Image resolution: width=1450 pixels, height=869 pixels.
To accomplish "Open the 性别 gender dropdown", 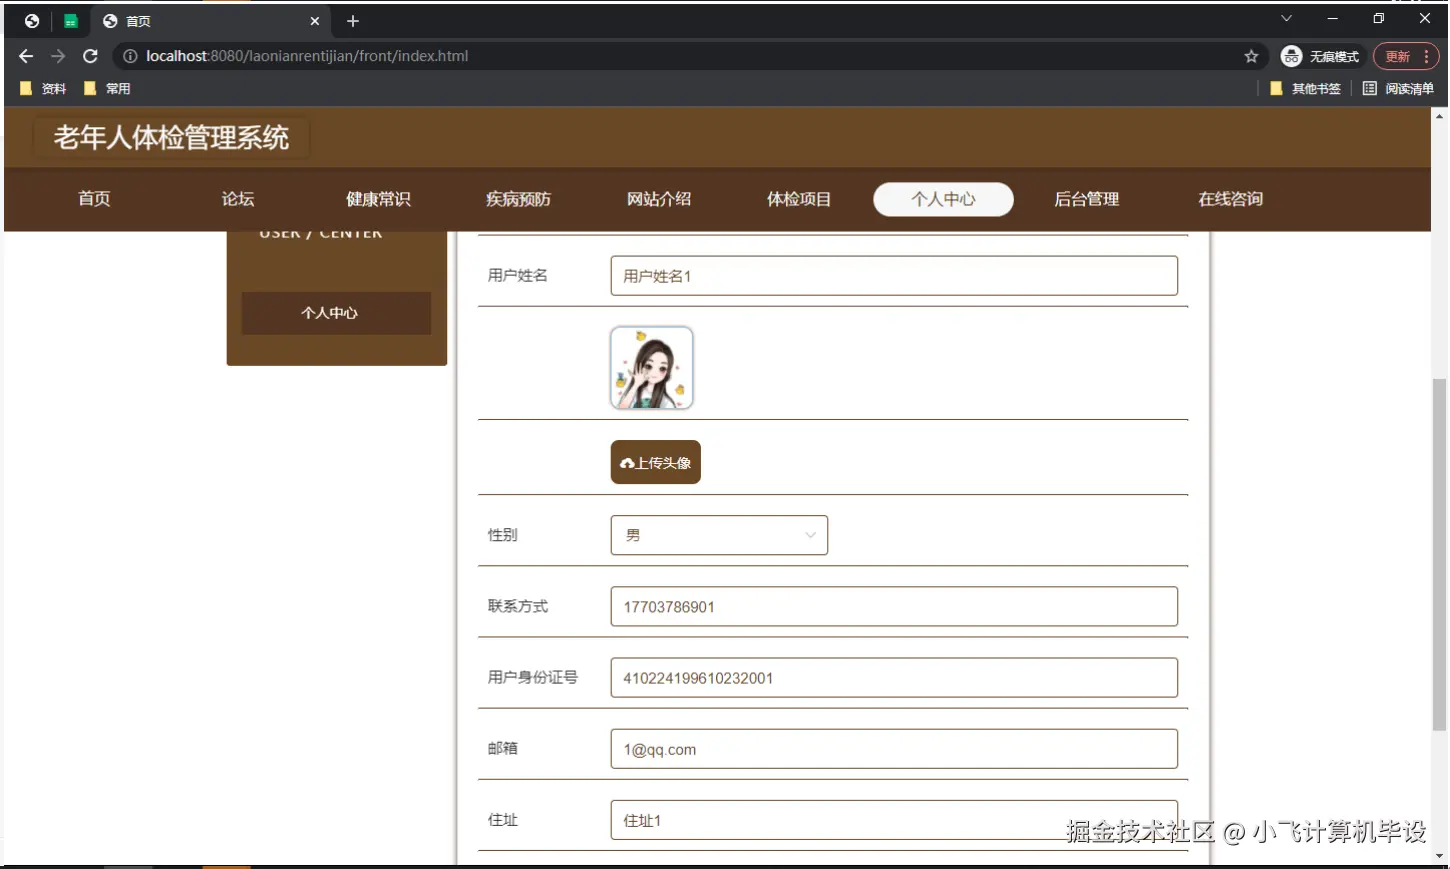I will [719, 535].
